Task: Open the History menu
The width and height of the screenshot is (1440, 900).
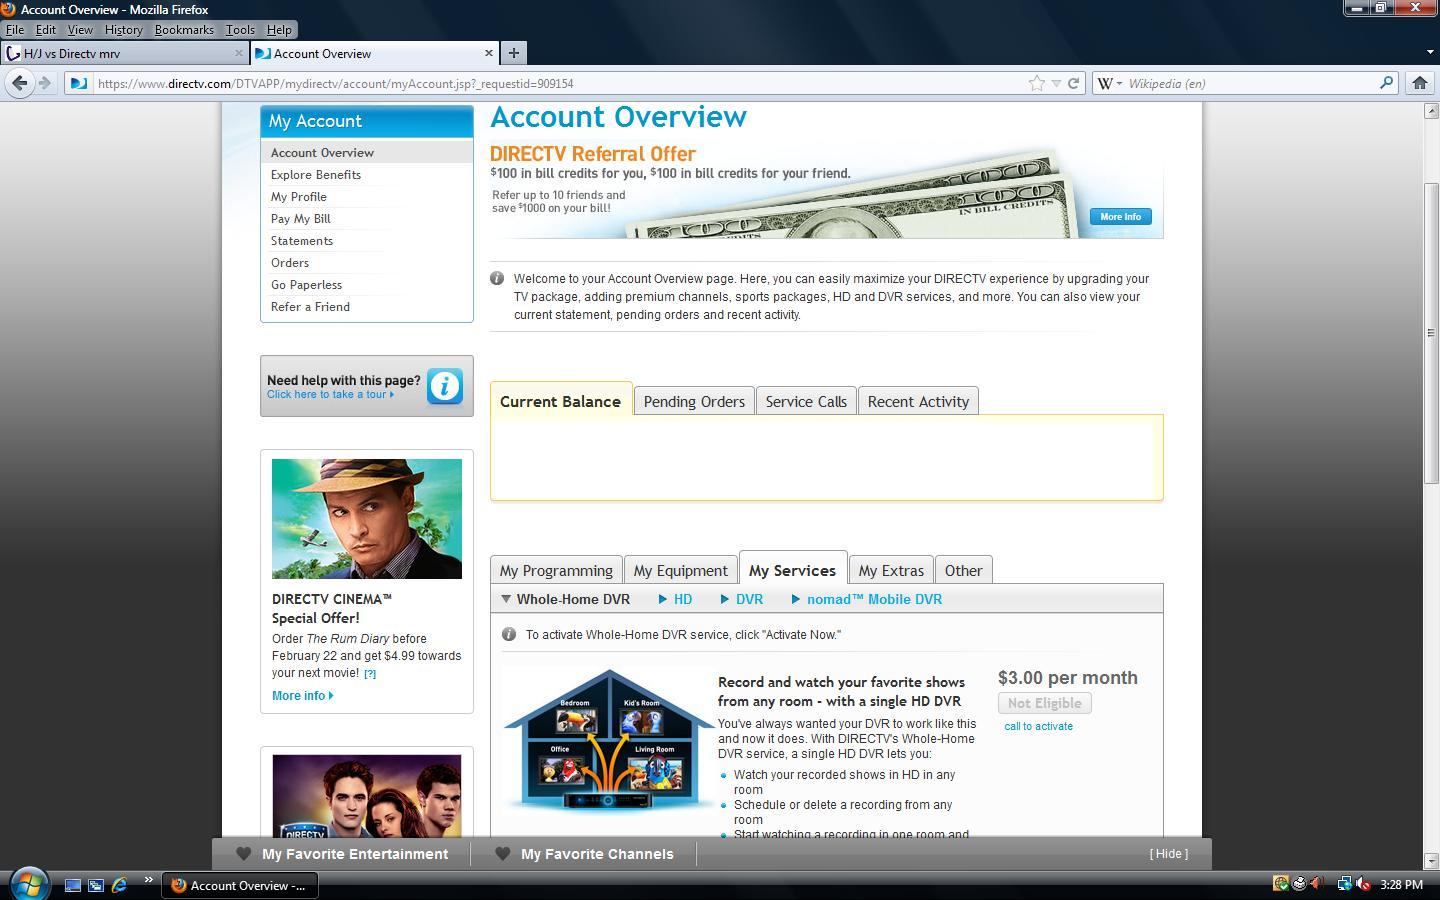Action: click(x=124, y=30)
